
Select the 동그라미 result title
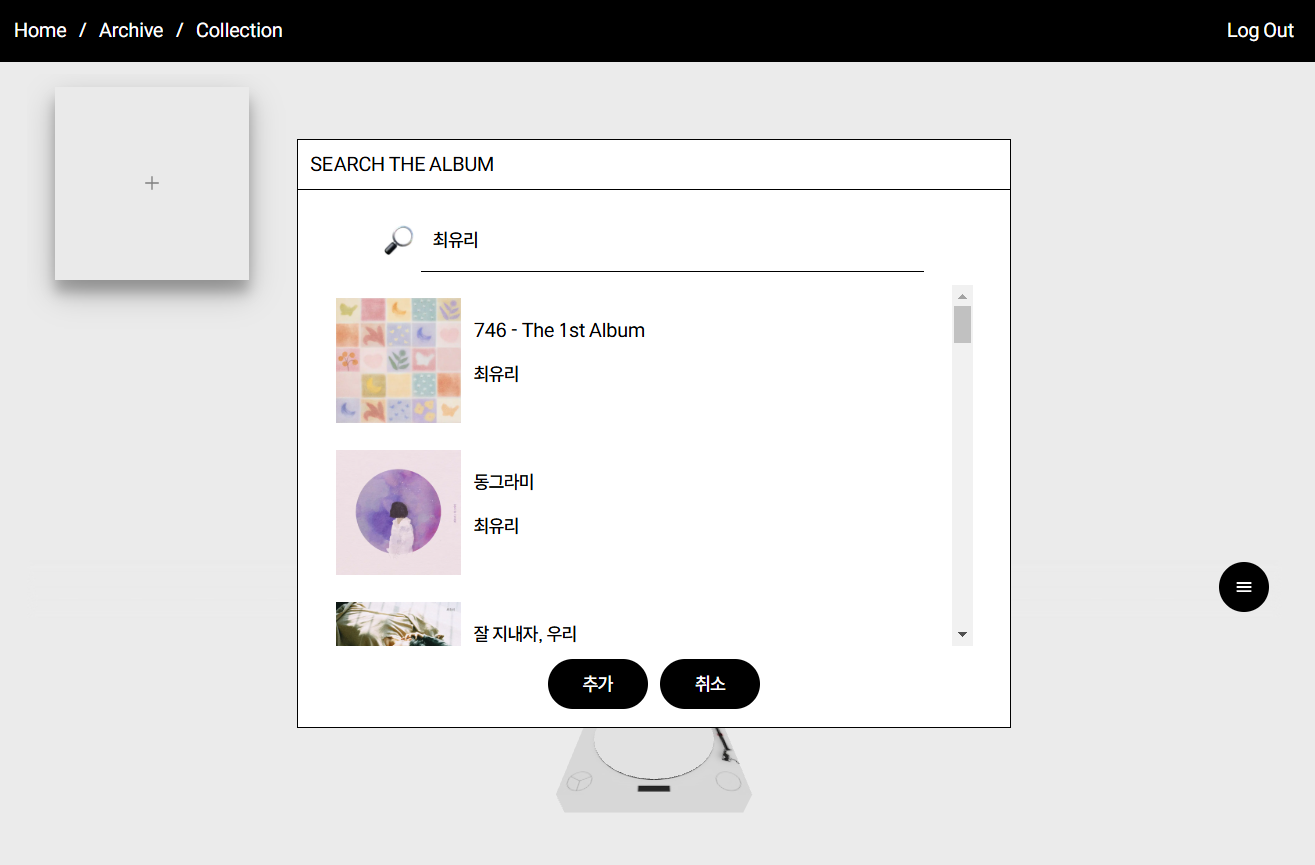pyautogui.click(x=504, y=482)
